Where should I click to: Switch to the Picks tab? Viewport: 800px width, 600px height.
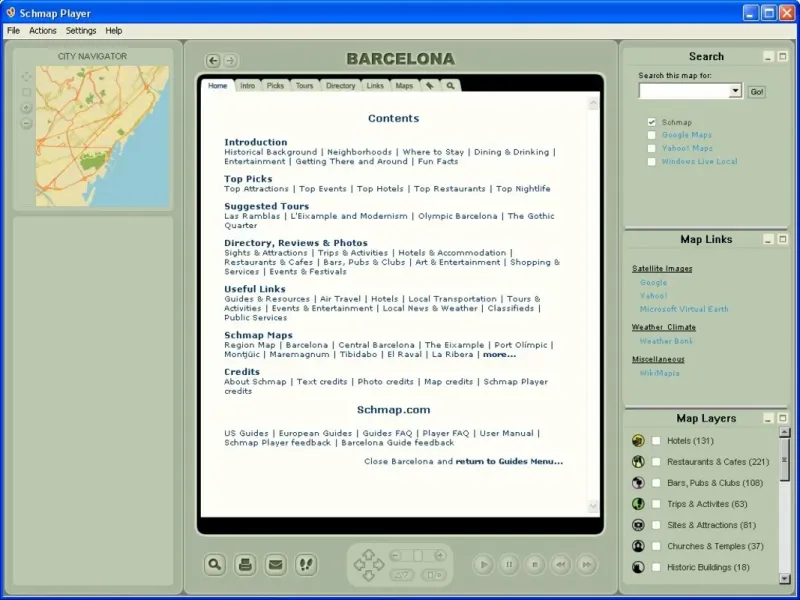275,86
